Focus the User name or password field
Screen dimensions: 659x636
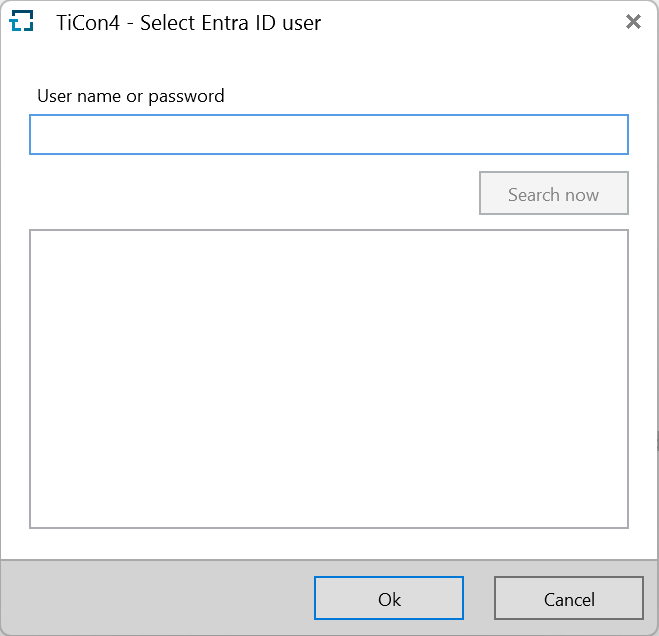tap(328, 135)
